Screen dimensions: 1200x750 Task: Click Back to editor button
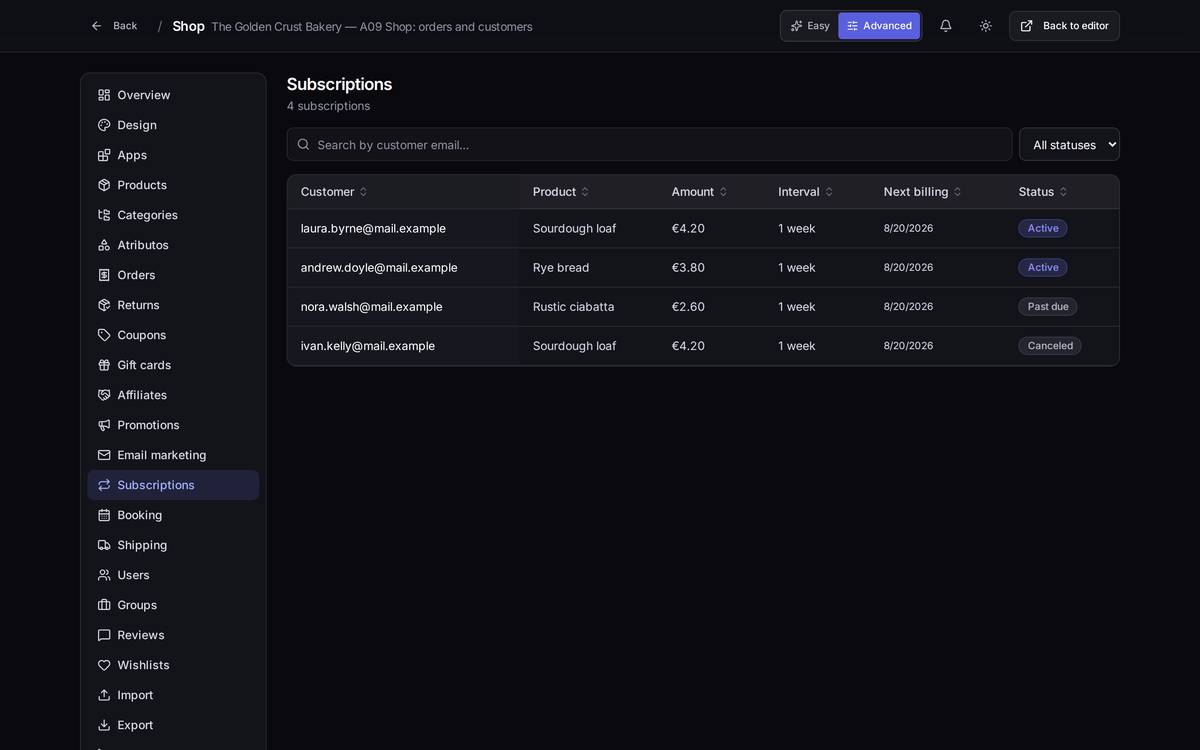(1064, 26)
